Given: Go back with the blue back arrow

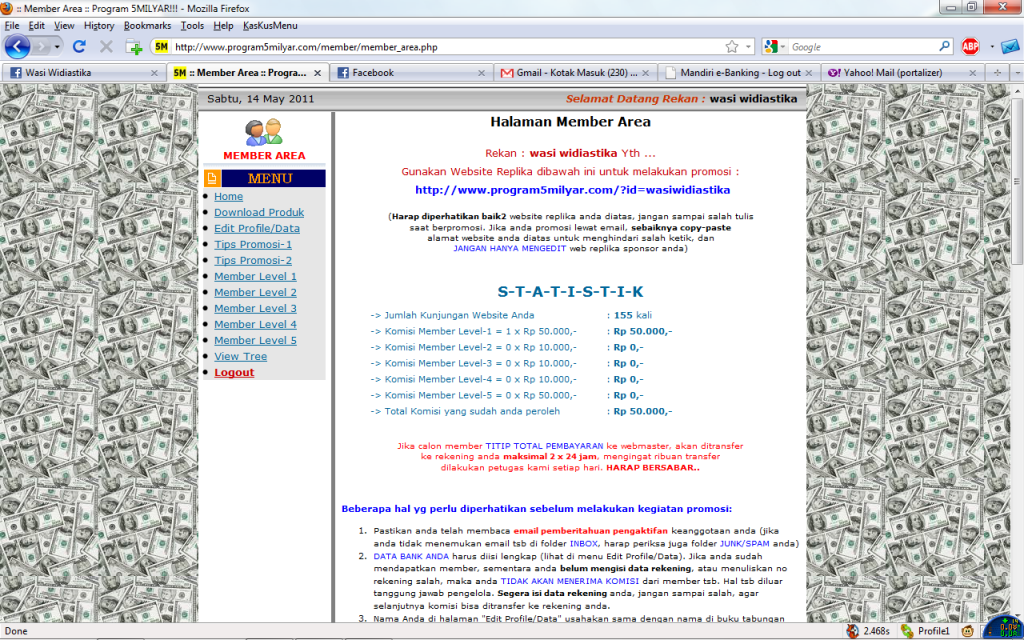Looking at the screenshot, I should tap(17, 46).
